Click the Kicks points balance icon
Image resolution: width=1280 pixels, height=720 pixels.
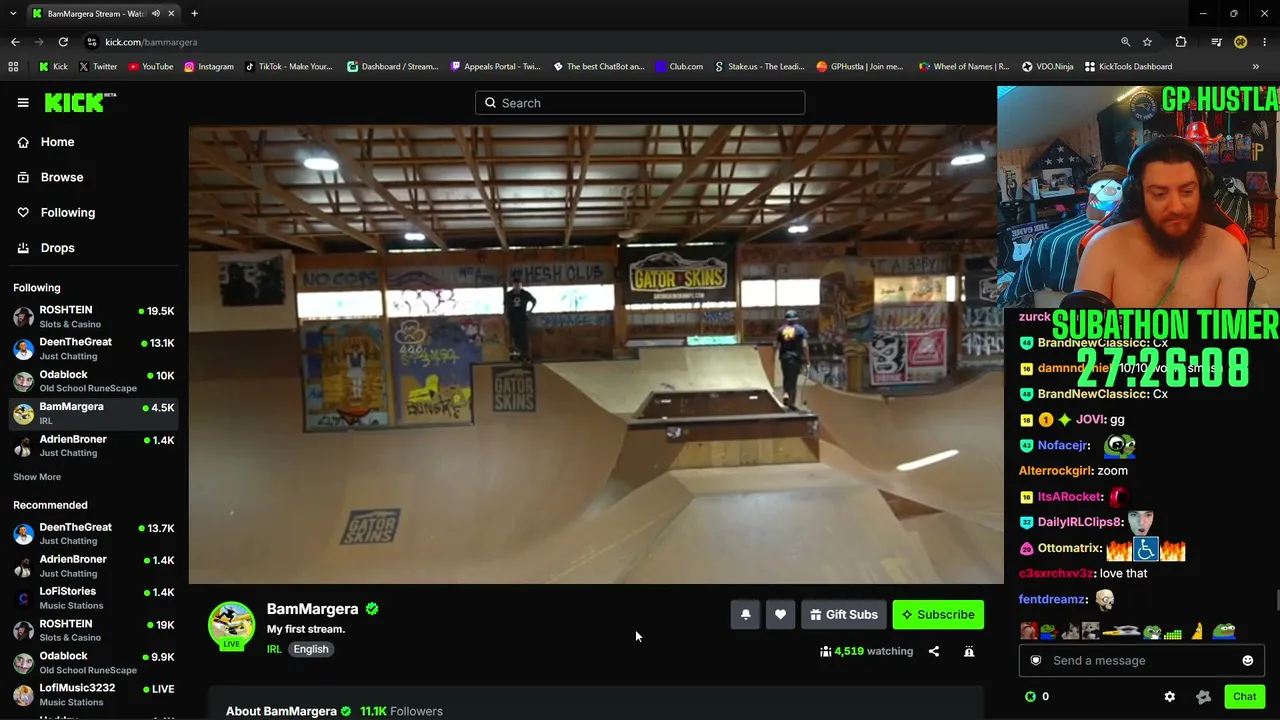(1031, 696)
